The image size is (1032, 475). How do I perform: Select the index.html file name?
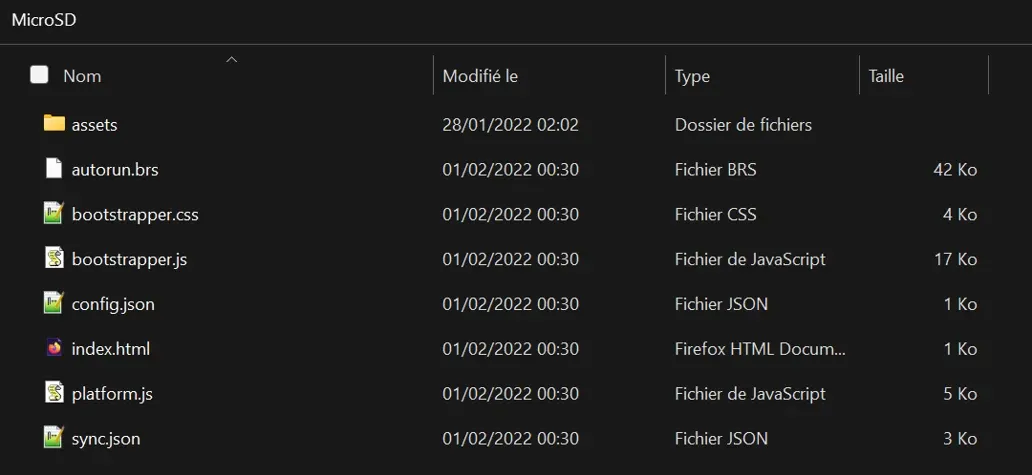point(111,349)
